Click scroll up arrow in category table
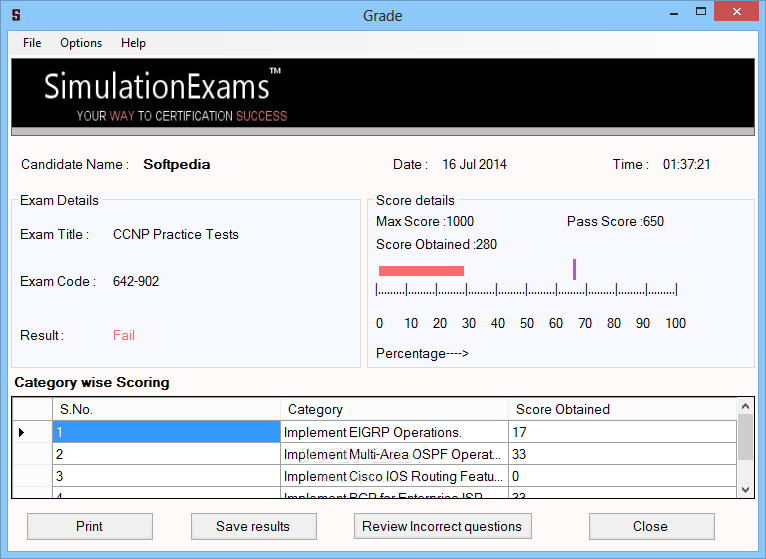The width and height of the screenshot is (766, 559). 745,406
